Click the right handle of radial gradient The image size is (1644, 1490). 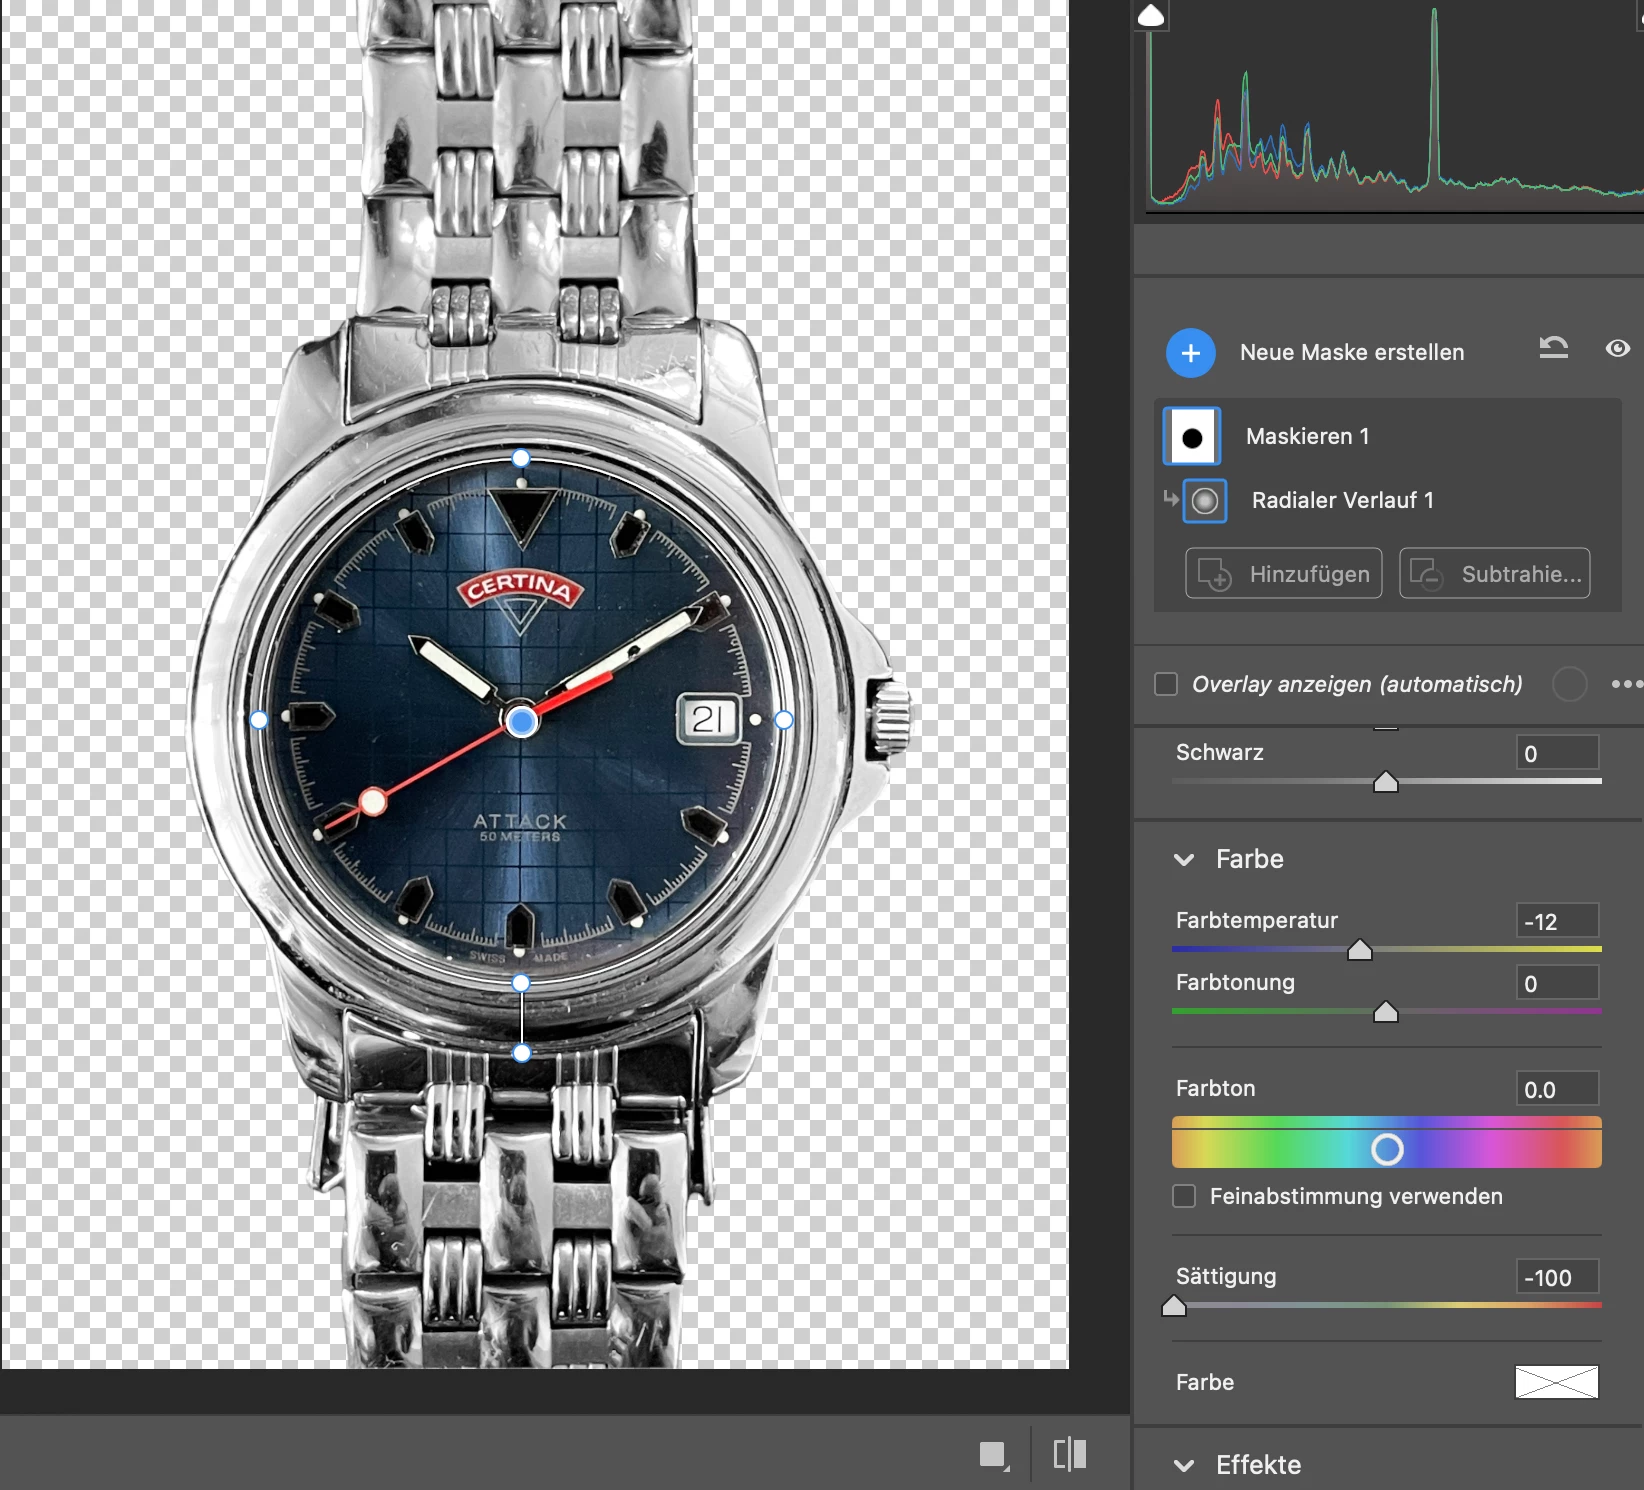pyautogui.click(x=784, y=720)
